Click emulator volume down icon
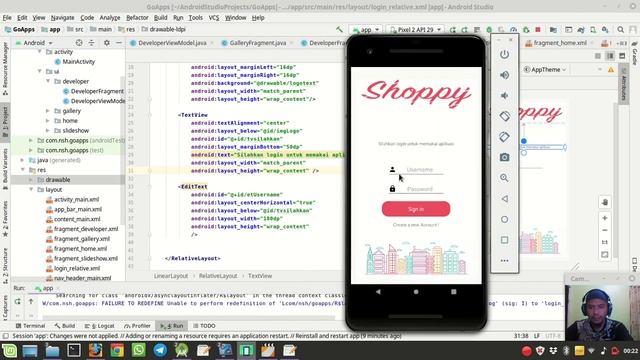 point(504,96)
